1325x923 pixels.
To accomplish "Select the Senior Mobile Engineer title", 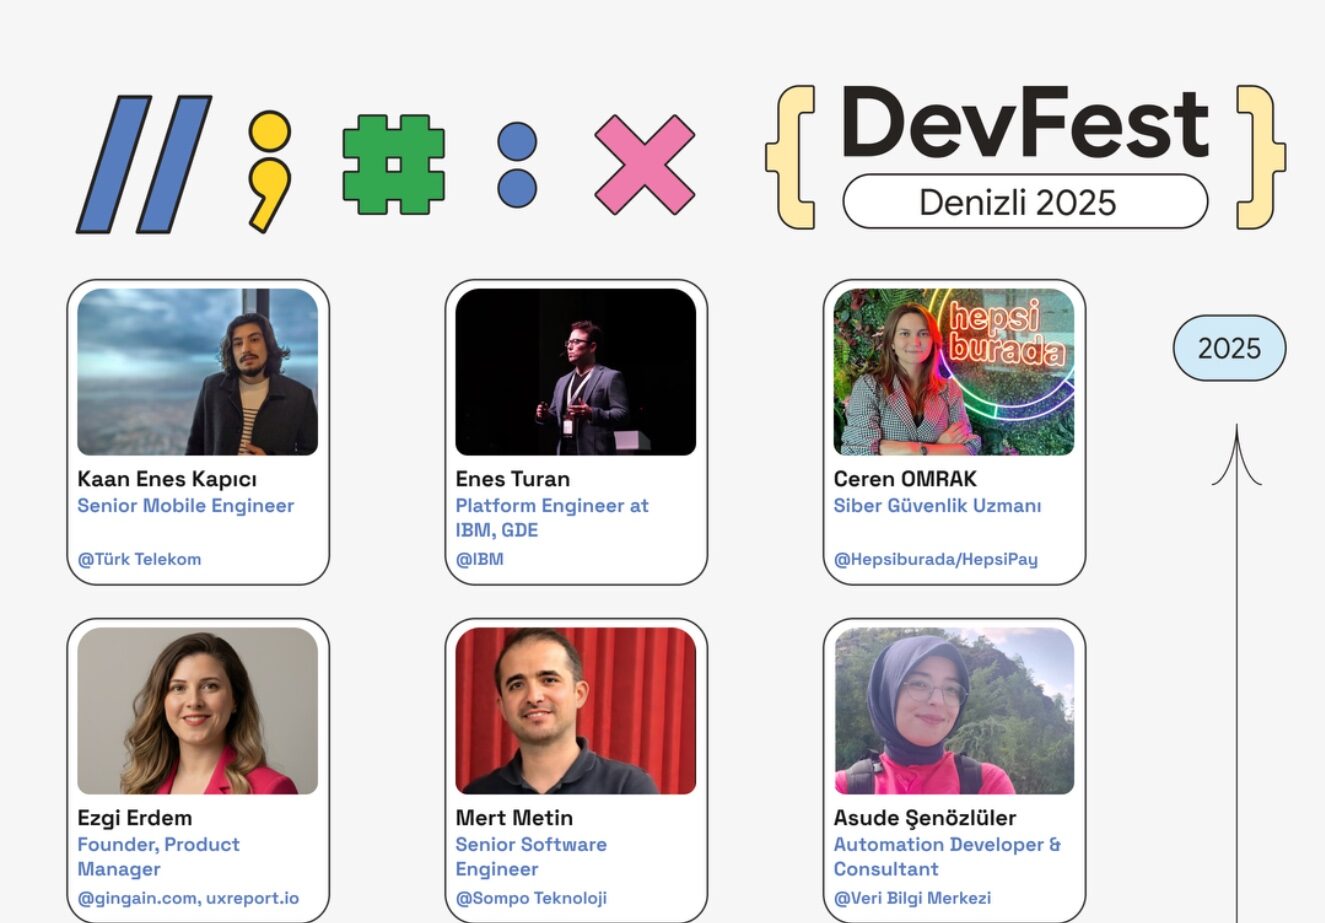I will click(x=186, y=506).
